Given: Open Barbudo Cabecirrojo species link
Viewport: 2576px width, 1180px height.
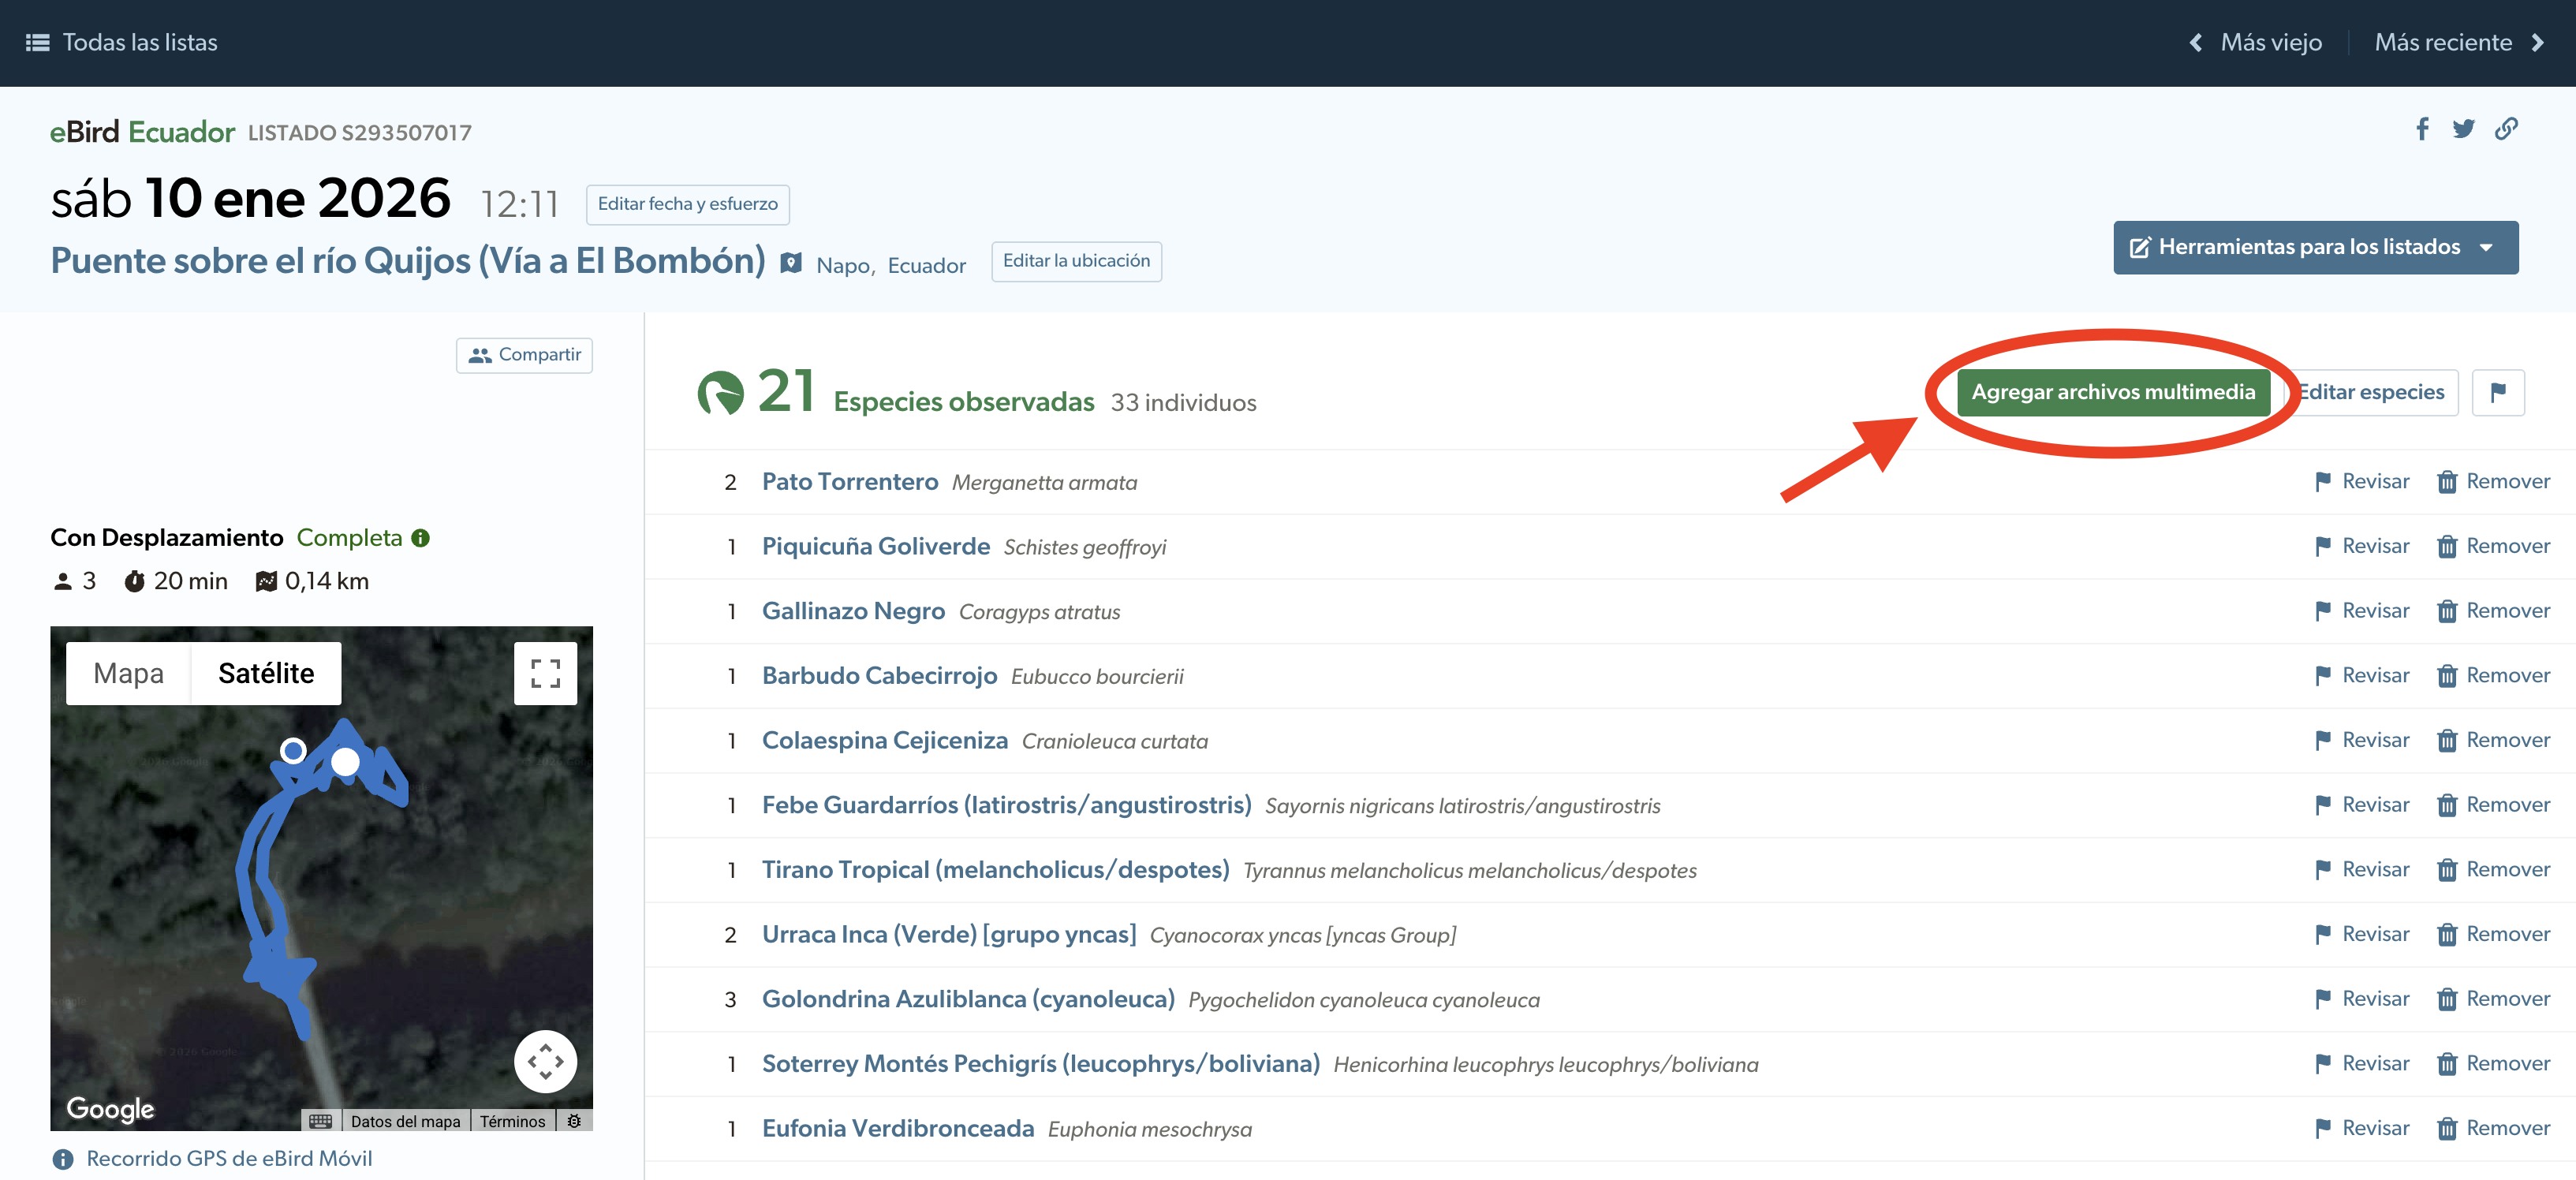Looking at the screenshot, I should click(x=879, y=676).
